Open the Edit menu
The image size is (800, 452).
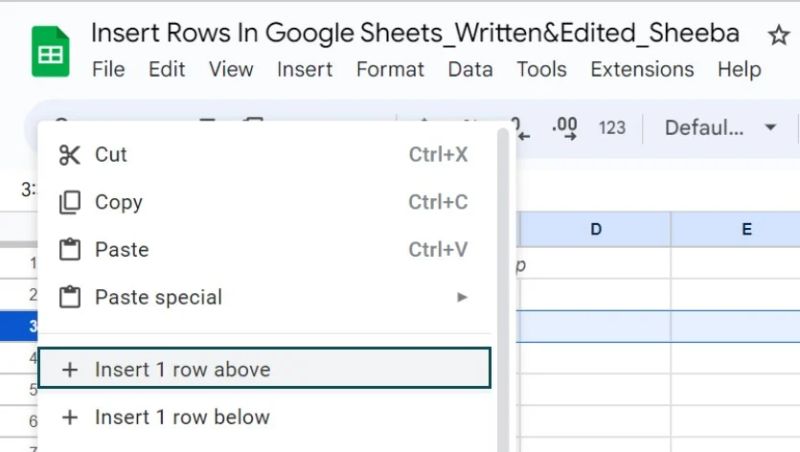point(167,69)
